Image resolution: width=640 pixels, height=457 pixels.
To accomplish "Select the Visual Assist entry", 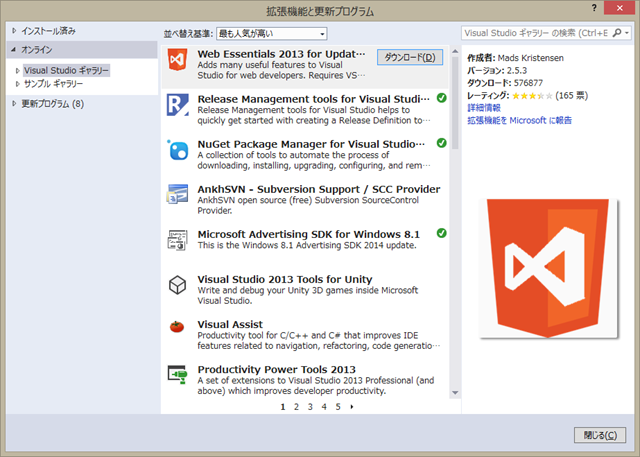I will 305,335.
